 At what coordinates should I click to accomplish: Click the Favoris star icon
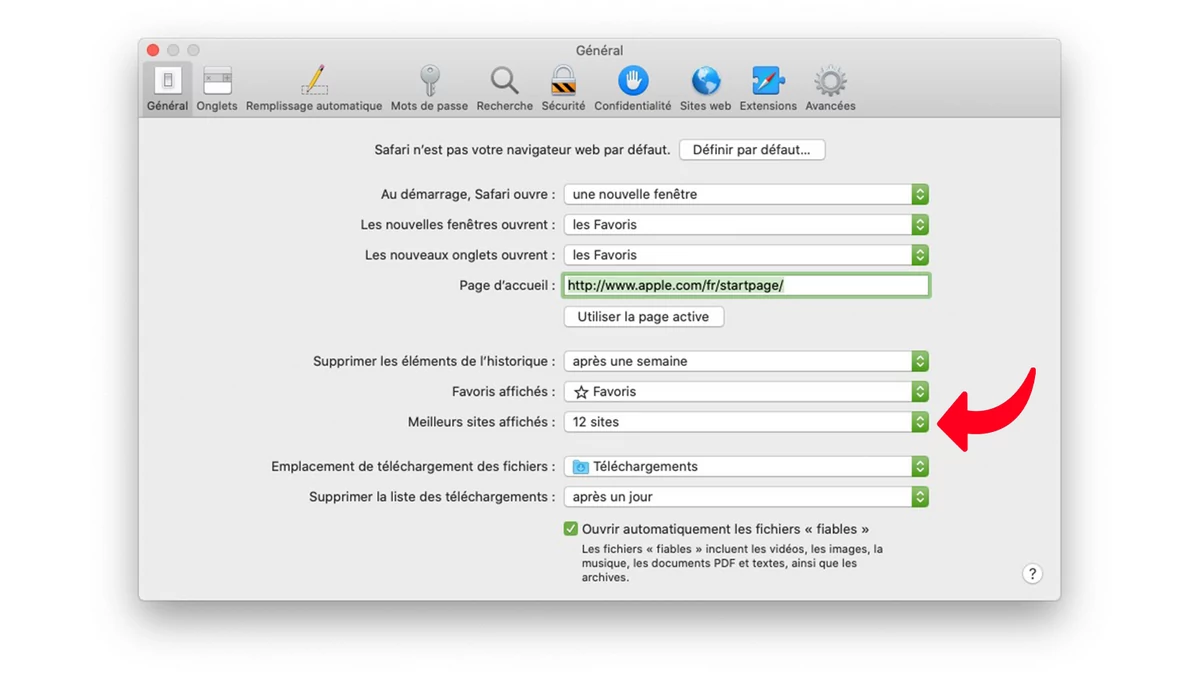(x=581, y=392)
